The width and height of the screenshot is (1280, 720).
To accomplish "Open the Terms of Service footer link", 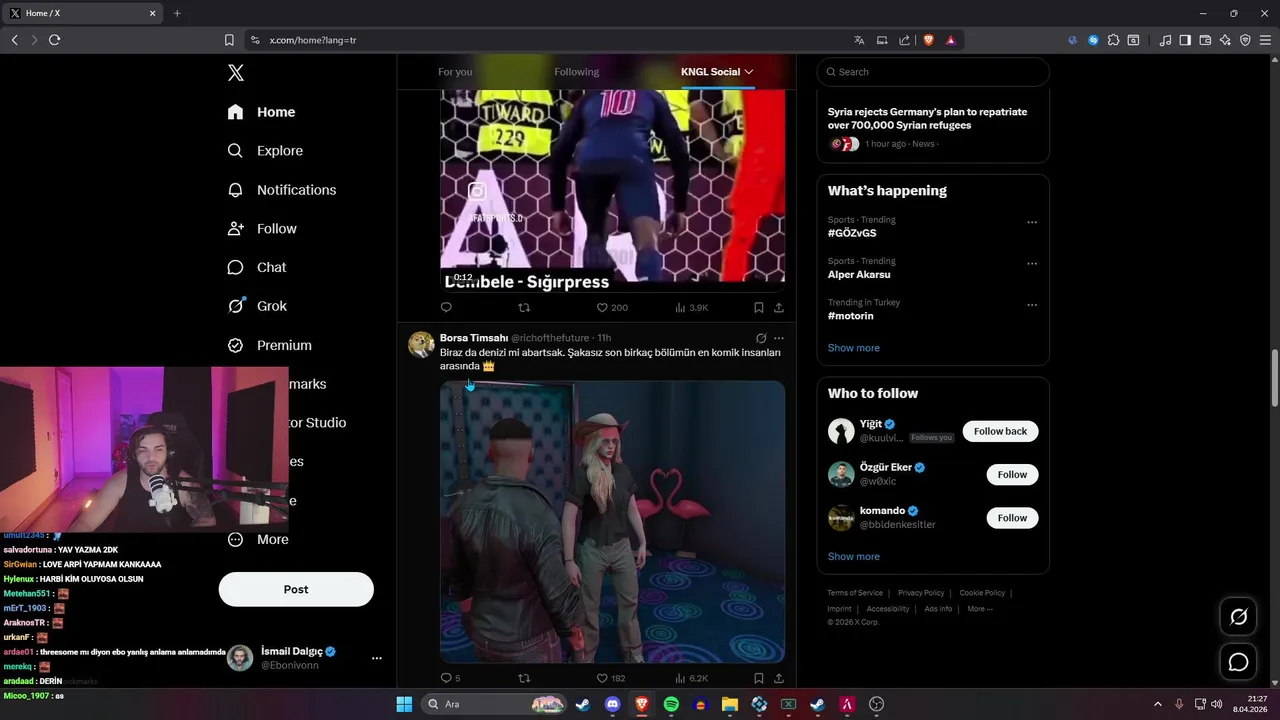I will pyautogui.click(x=855, y=593).
